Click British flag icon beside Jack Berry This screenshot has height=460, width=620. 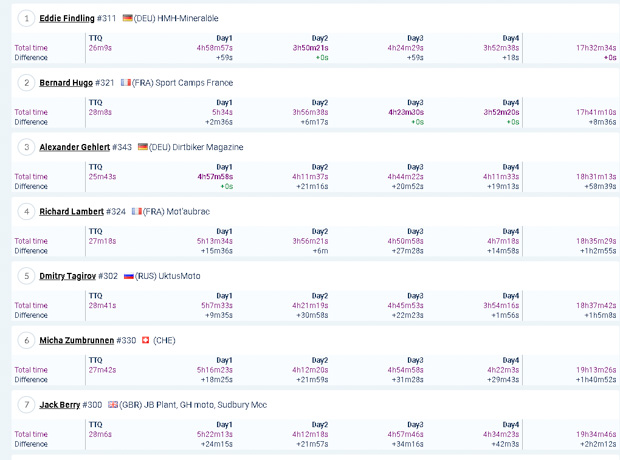pyautogui.click(x=113, y=405)
